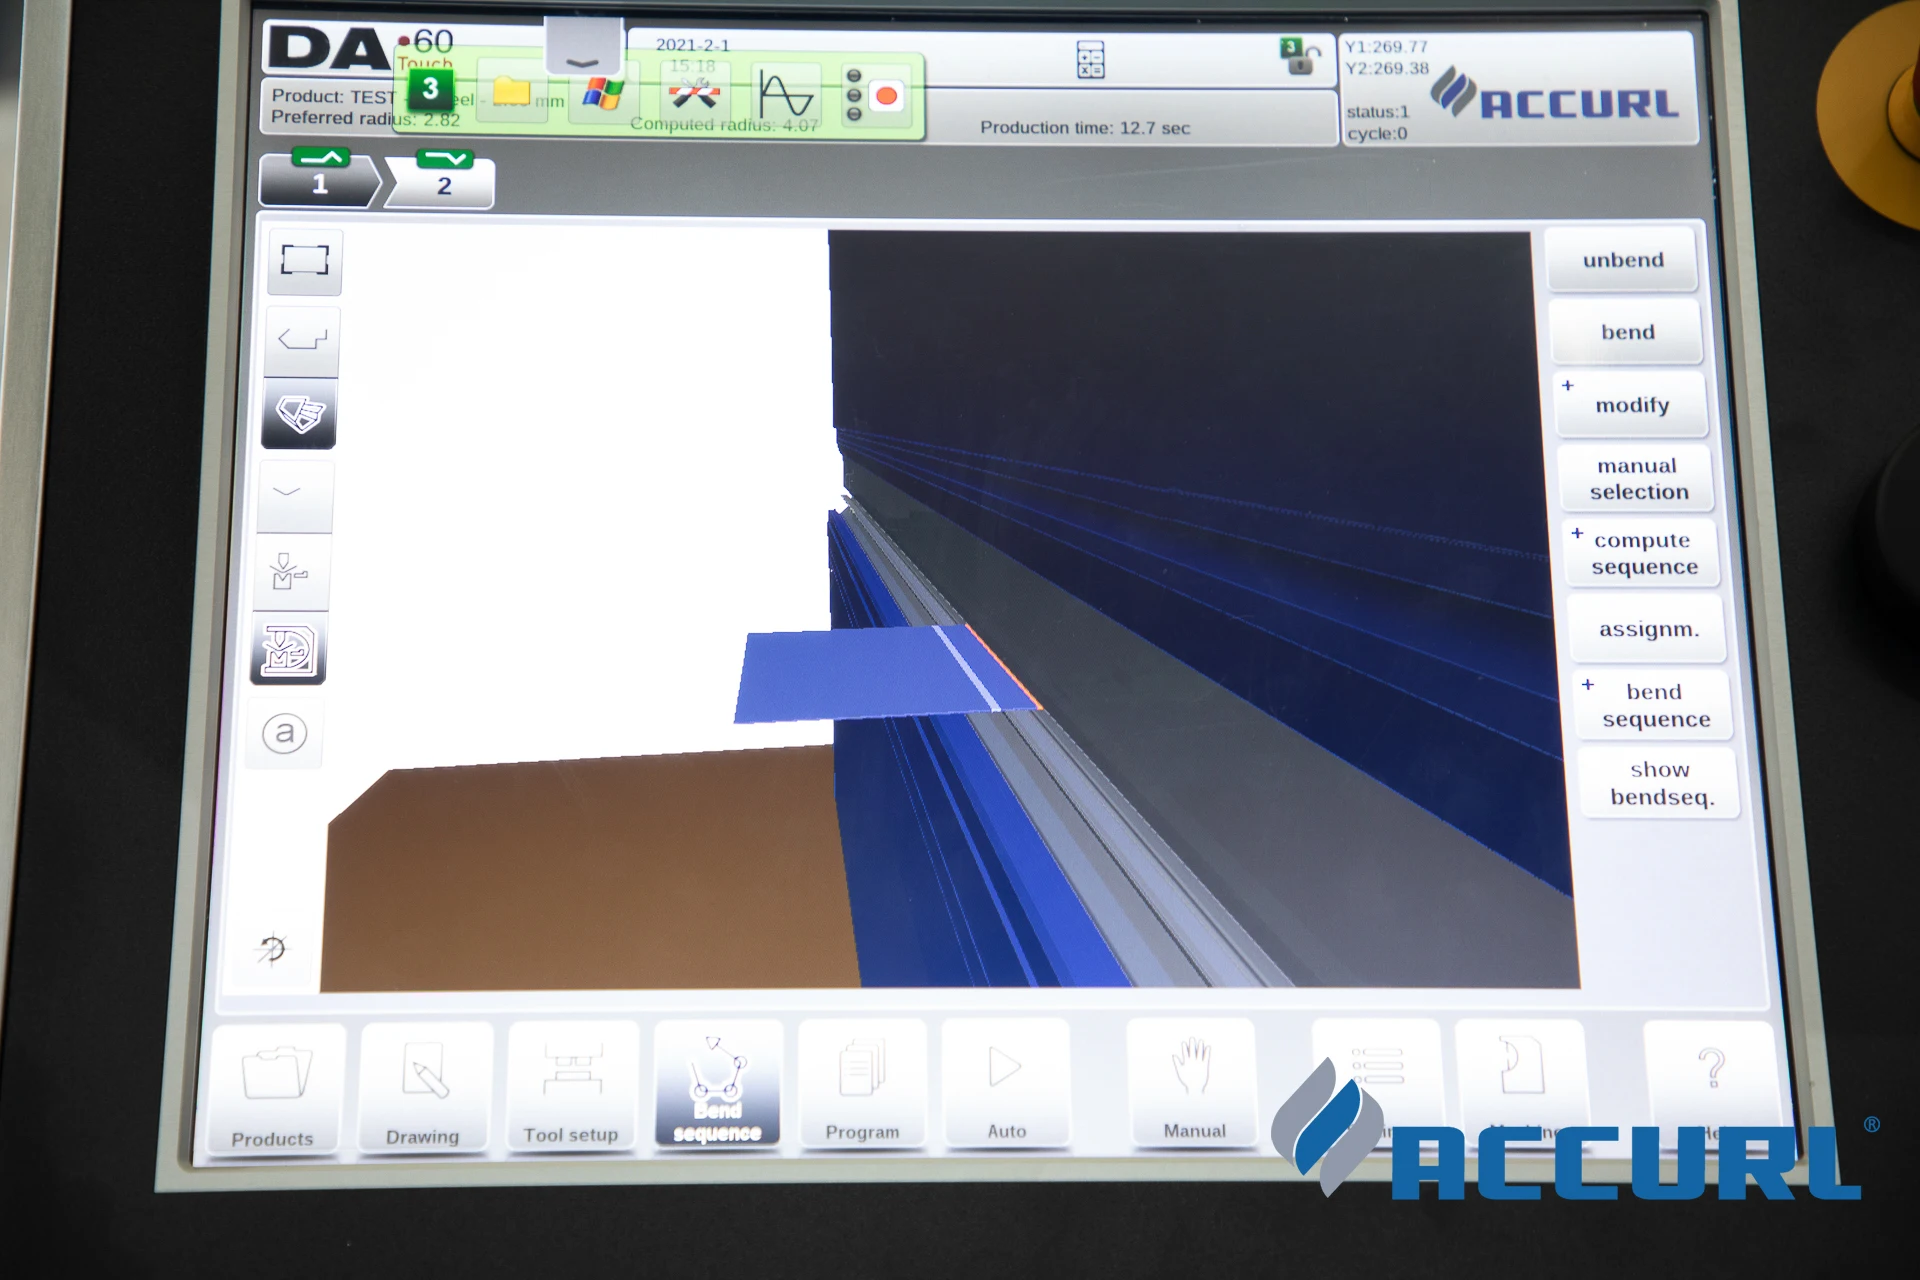Click the circled 'a' button on left toolbar
1920x1280 pixels.
click(284, 733)
